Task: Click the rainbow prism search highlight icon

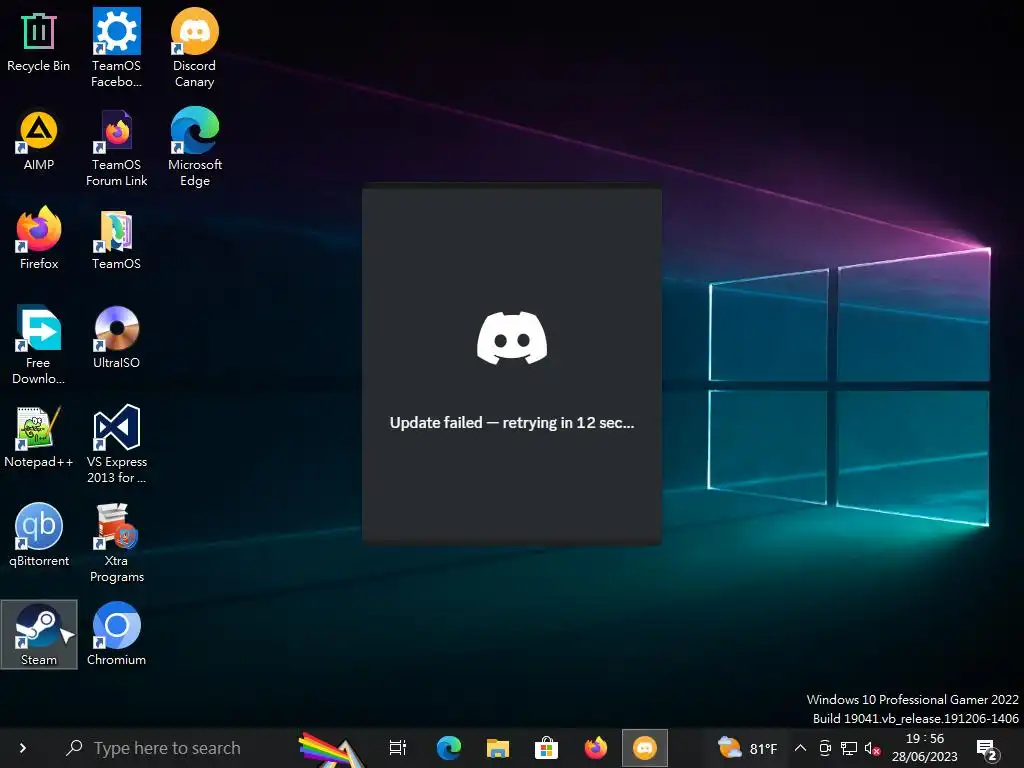Action: click(x=330, y=749)
